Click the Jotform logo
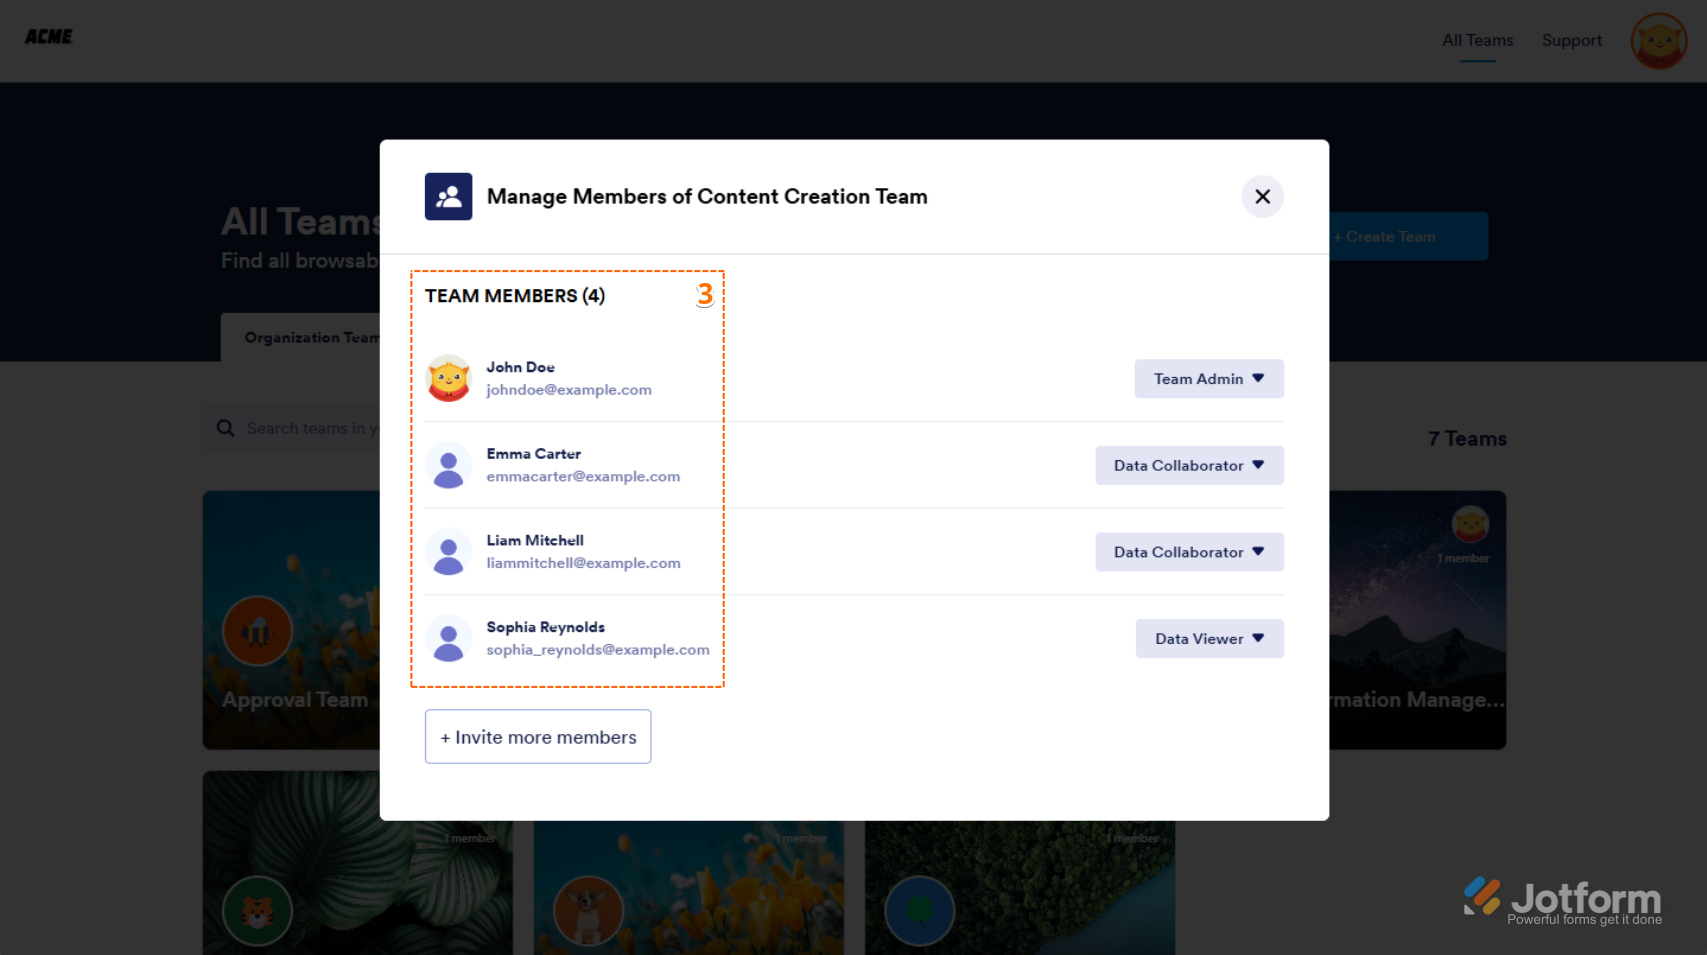The width and height of the screenshot is (1707, 955). pyautogui.click(x=1562, y=900)
